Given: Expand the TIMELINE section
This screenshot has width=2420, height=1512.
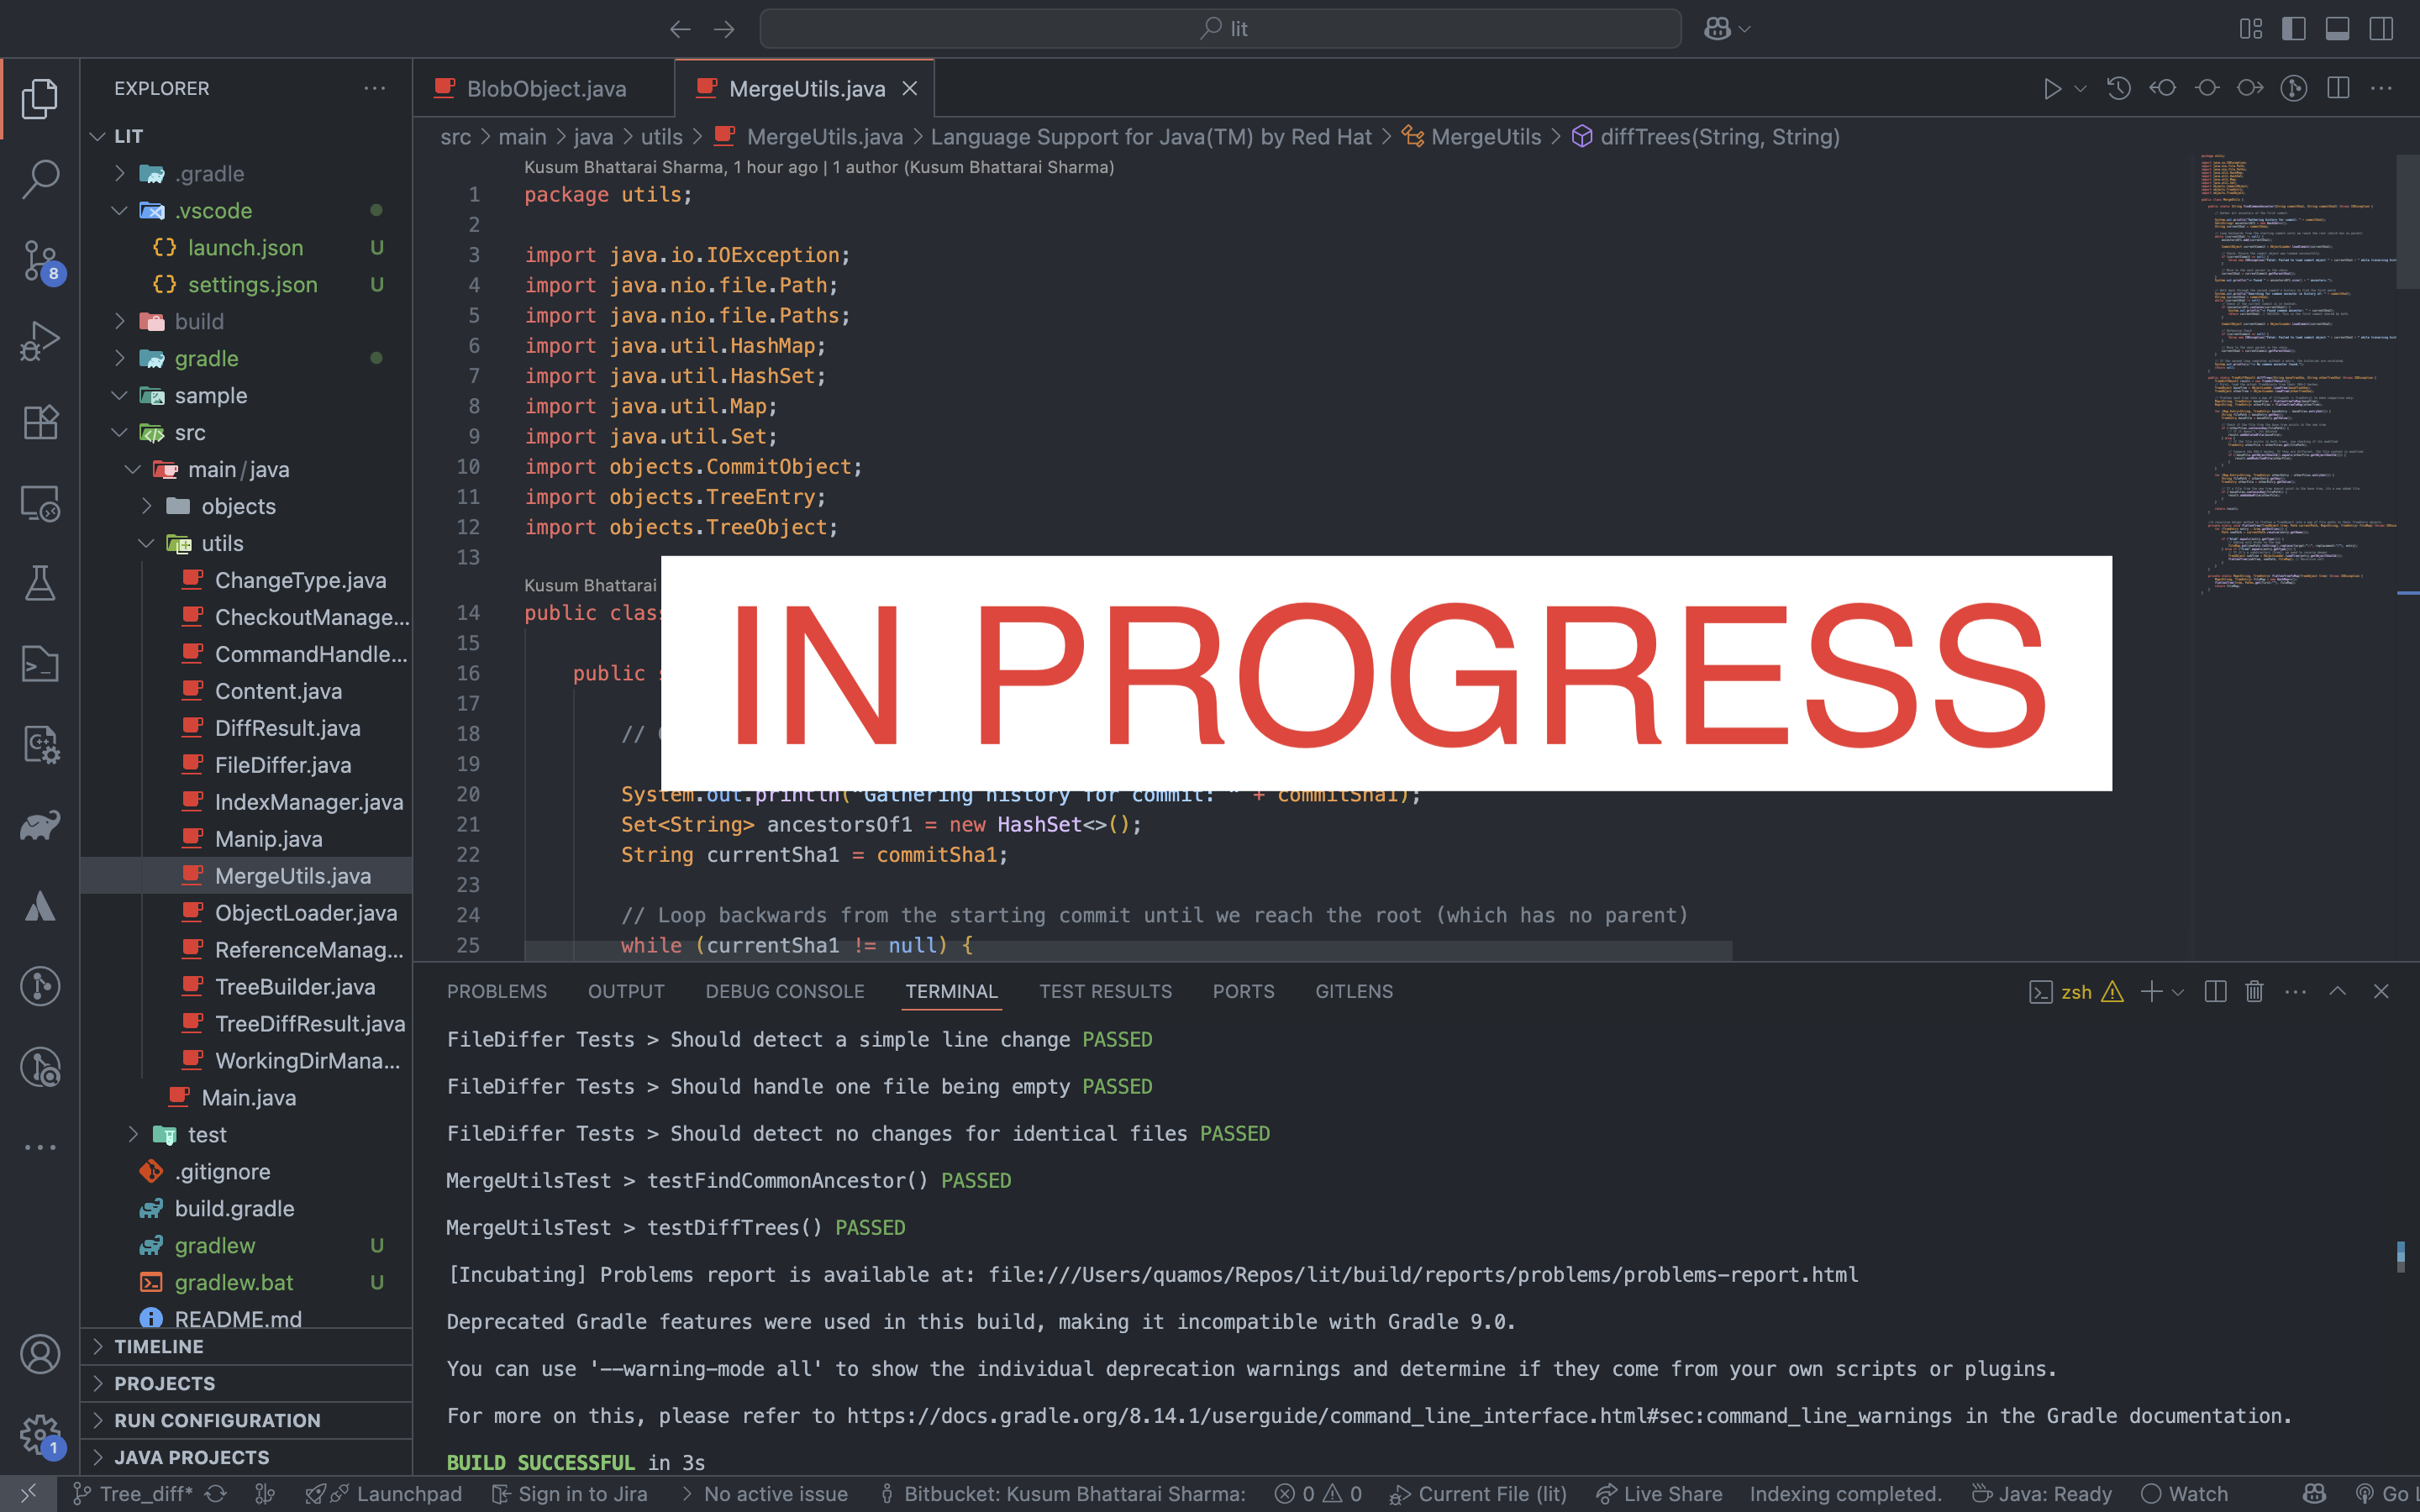Looking at the screenshot, I should click(246, 1346).
